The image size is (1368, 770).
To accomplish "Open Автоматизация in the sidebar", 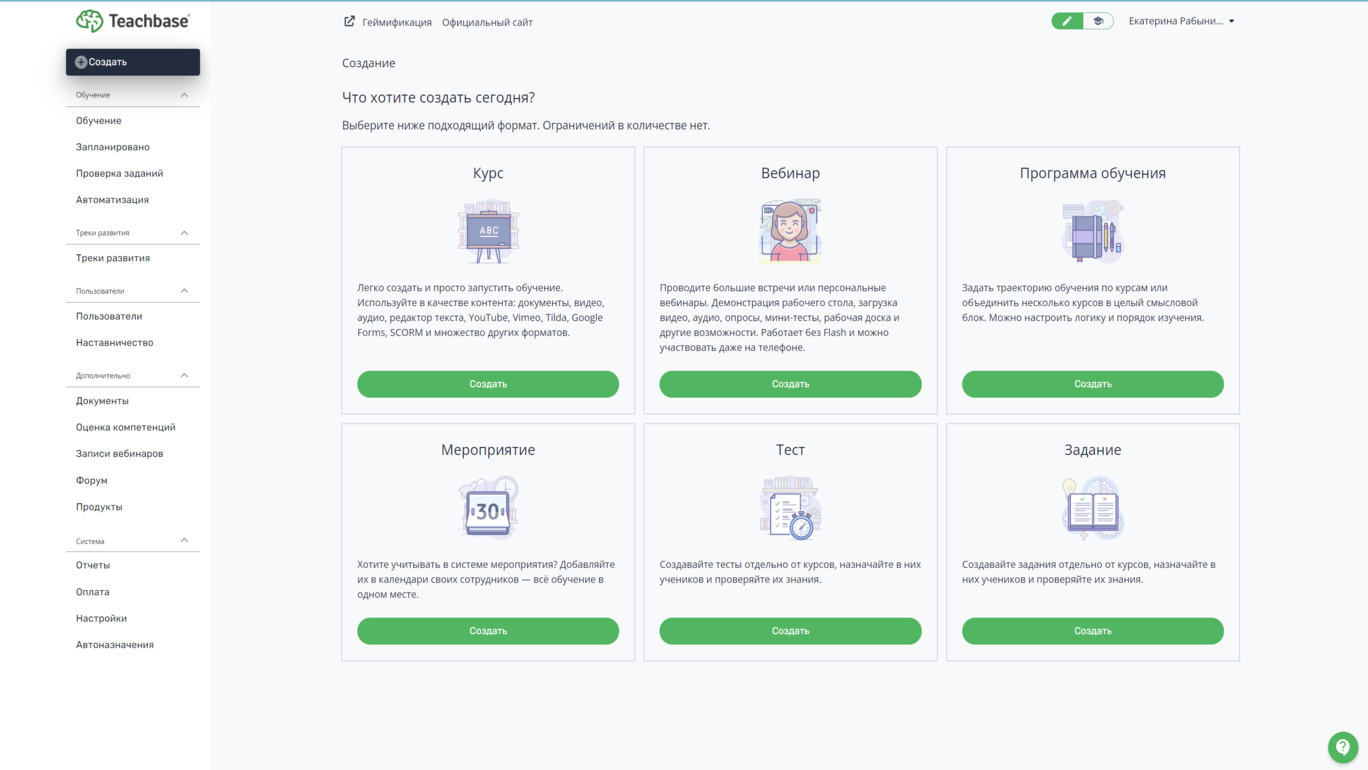I will pyautogui.click(x=112, y=200).
